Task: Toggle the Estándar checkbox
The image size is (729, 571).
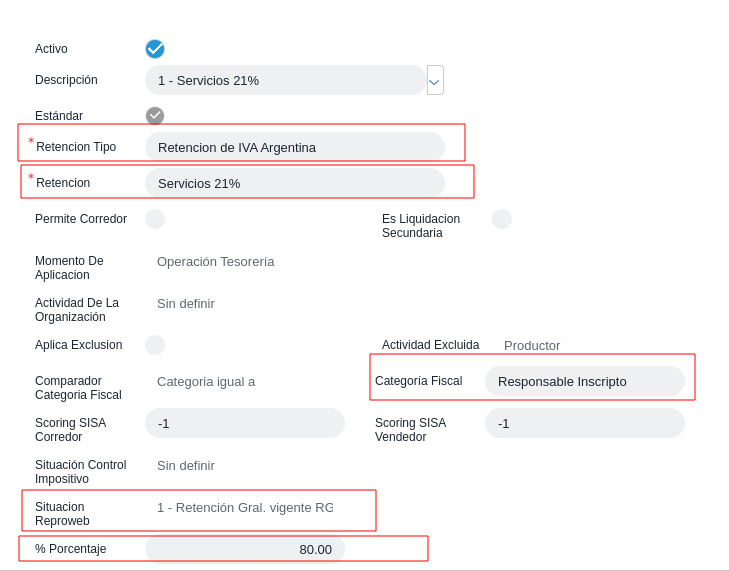Action: pos(155,116)
